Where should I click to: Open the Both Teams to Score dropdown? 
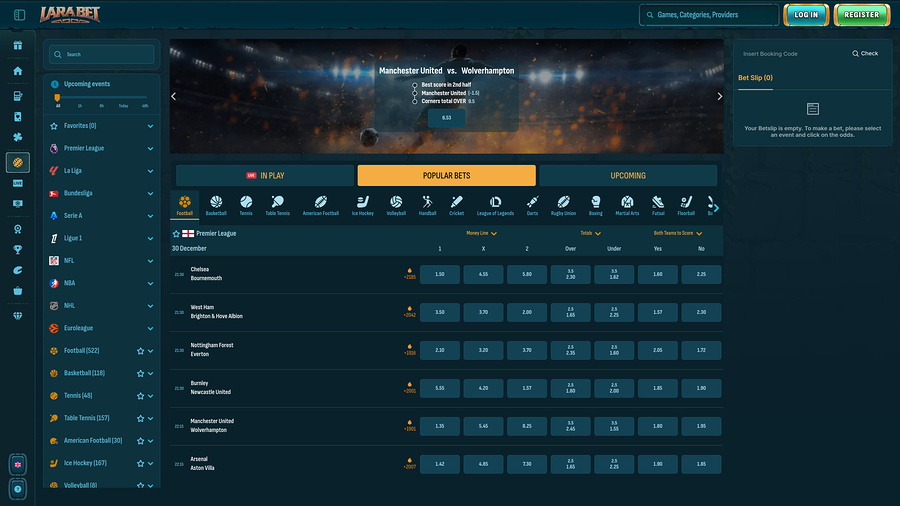click(x=678, y=233)
